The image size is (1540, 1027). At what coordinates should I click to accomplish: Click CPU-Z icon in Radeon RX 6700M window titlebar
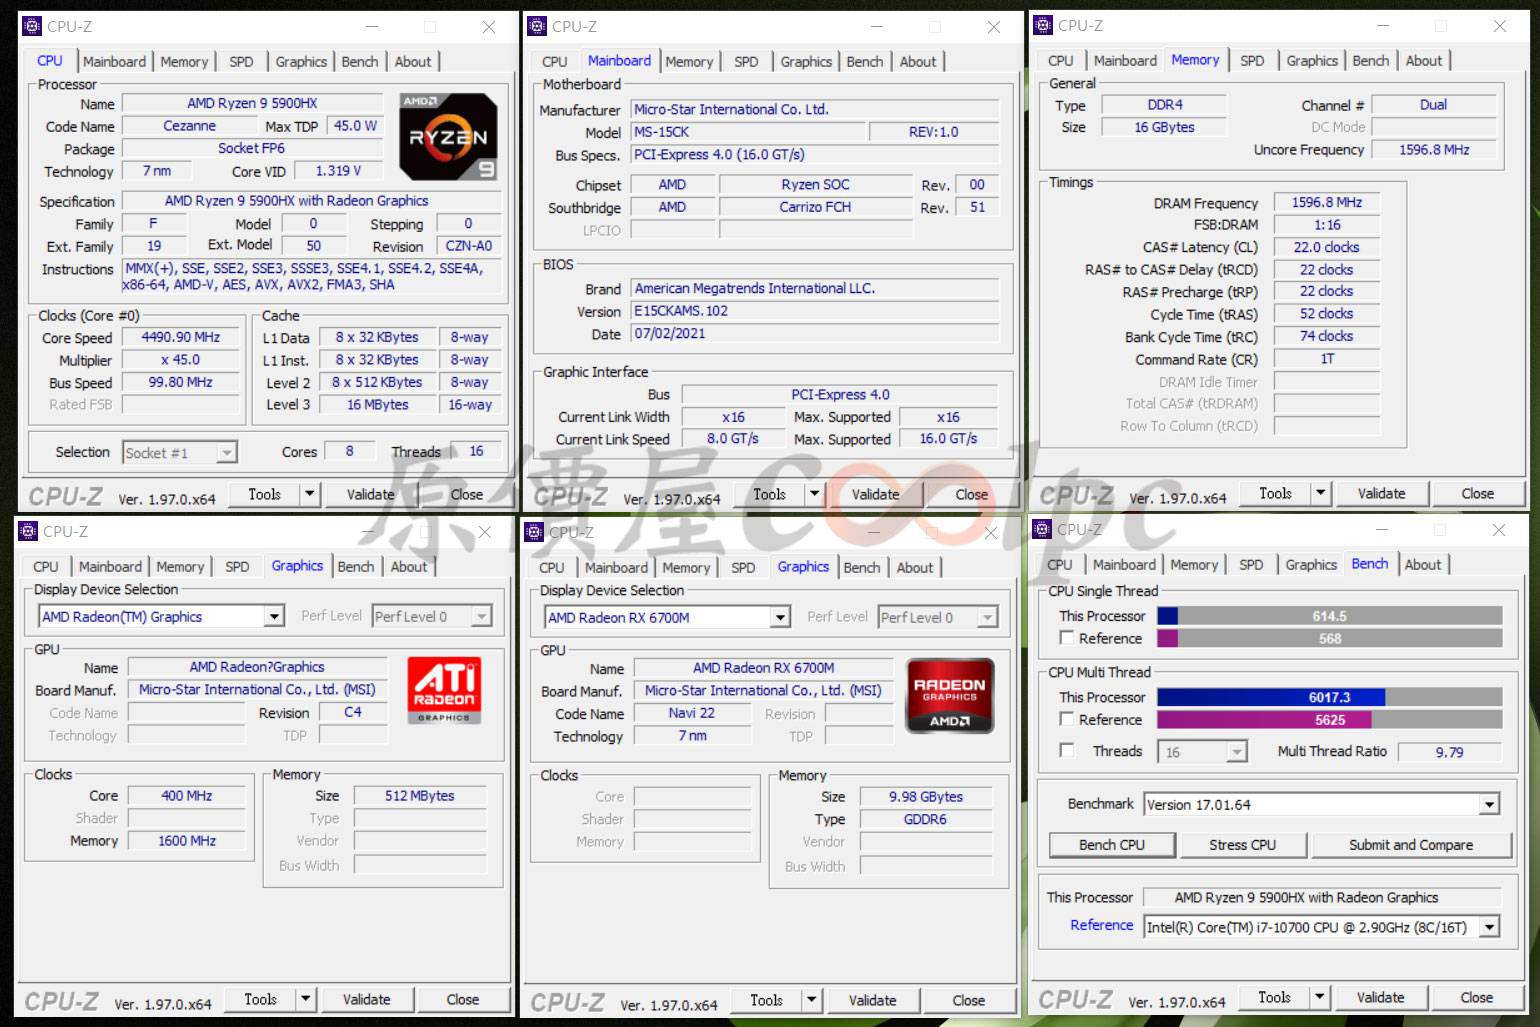[x=534, y=532]
